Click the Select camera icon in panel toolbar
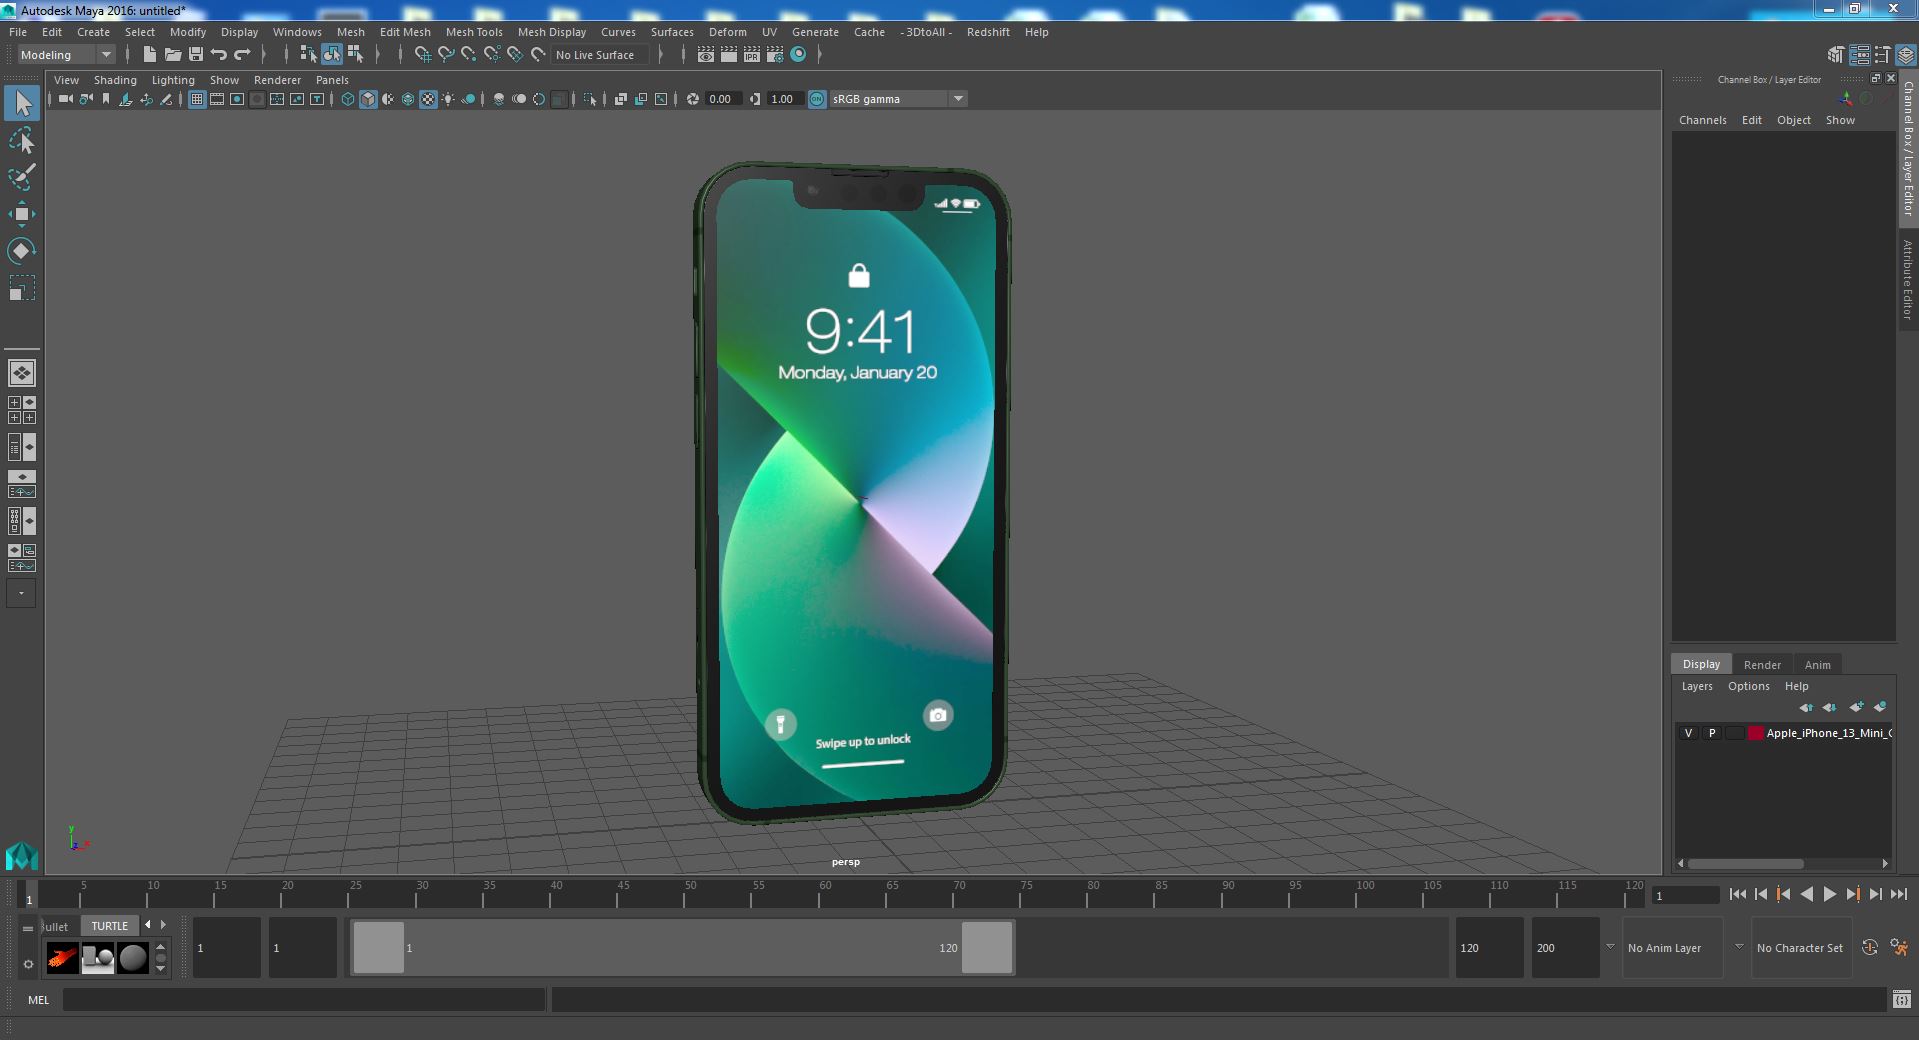This screenshot has height=1040, width=1919. tap(65, 99)
